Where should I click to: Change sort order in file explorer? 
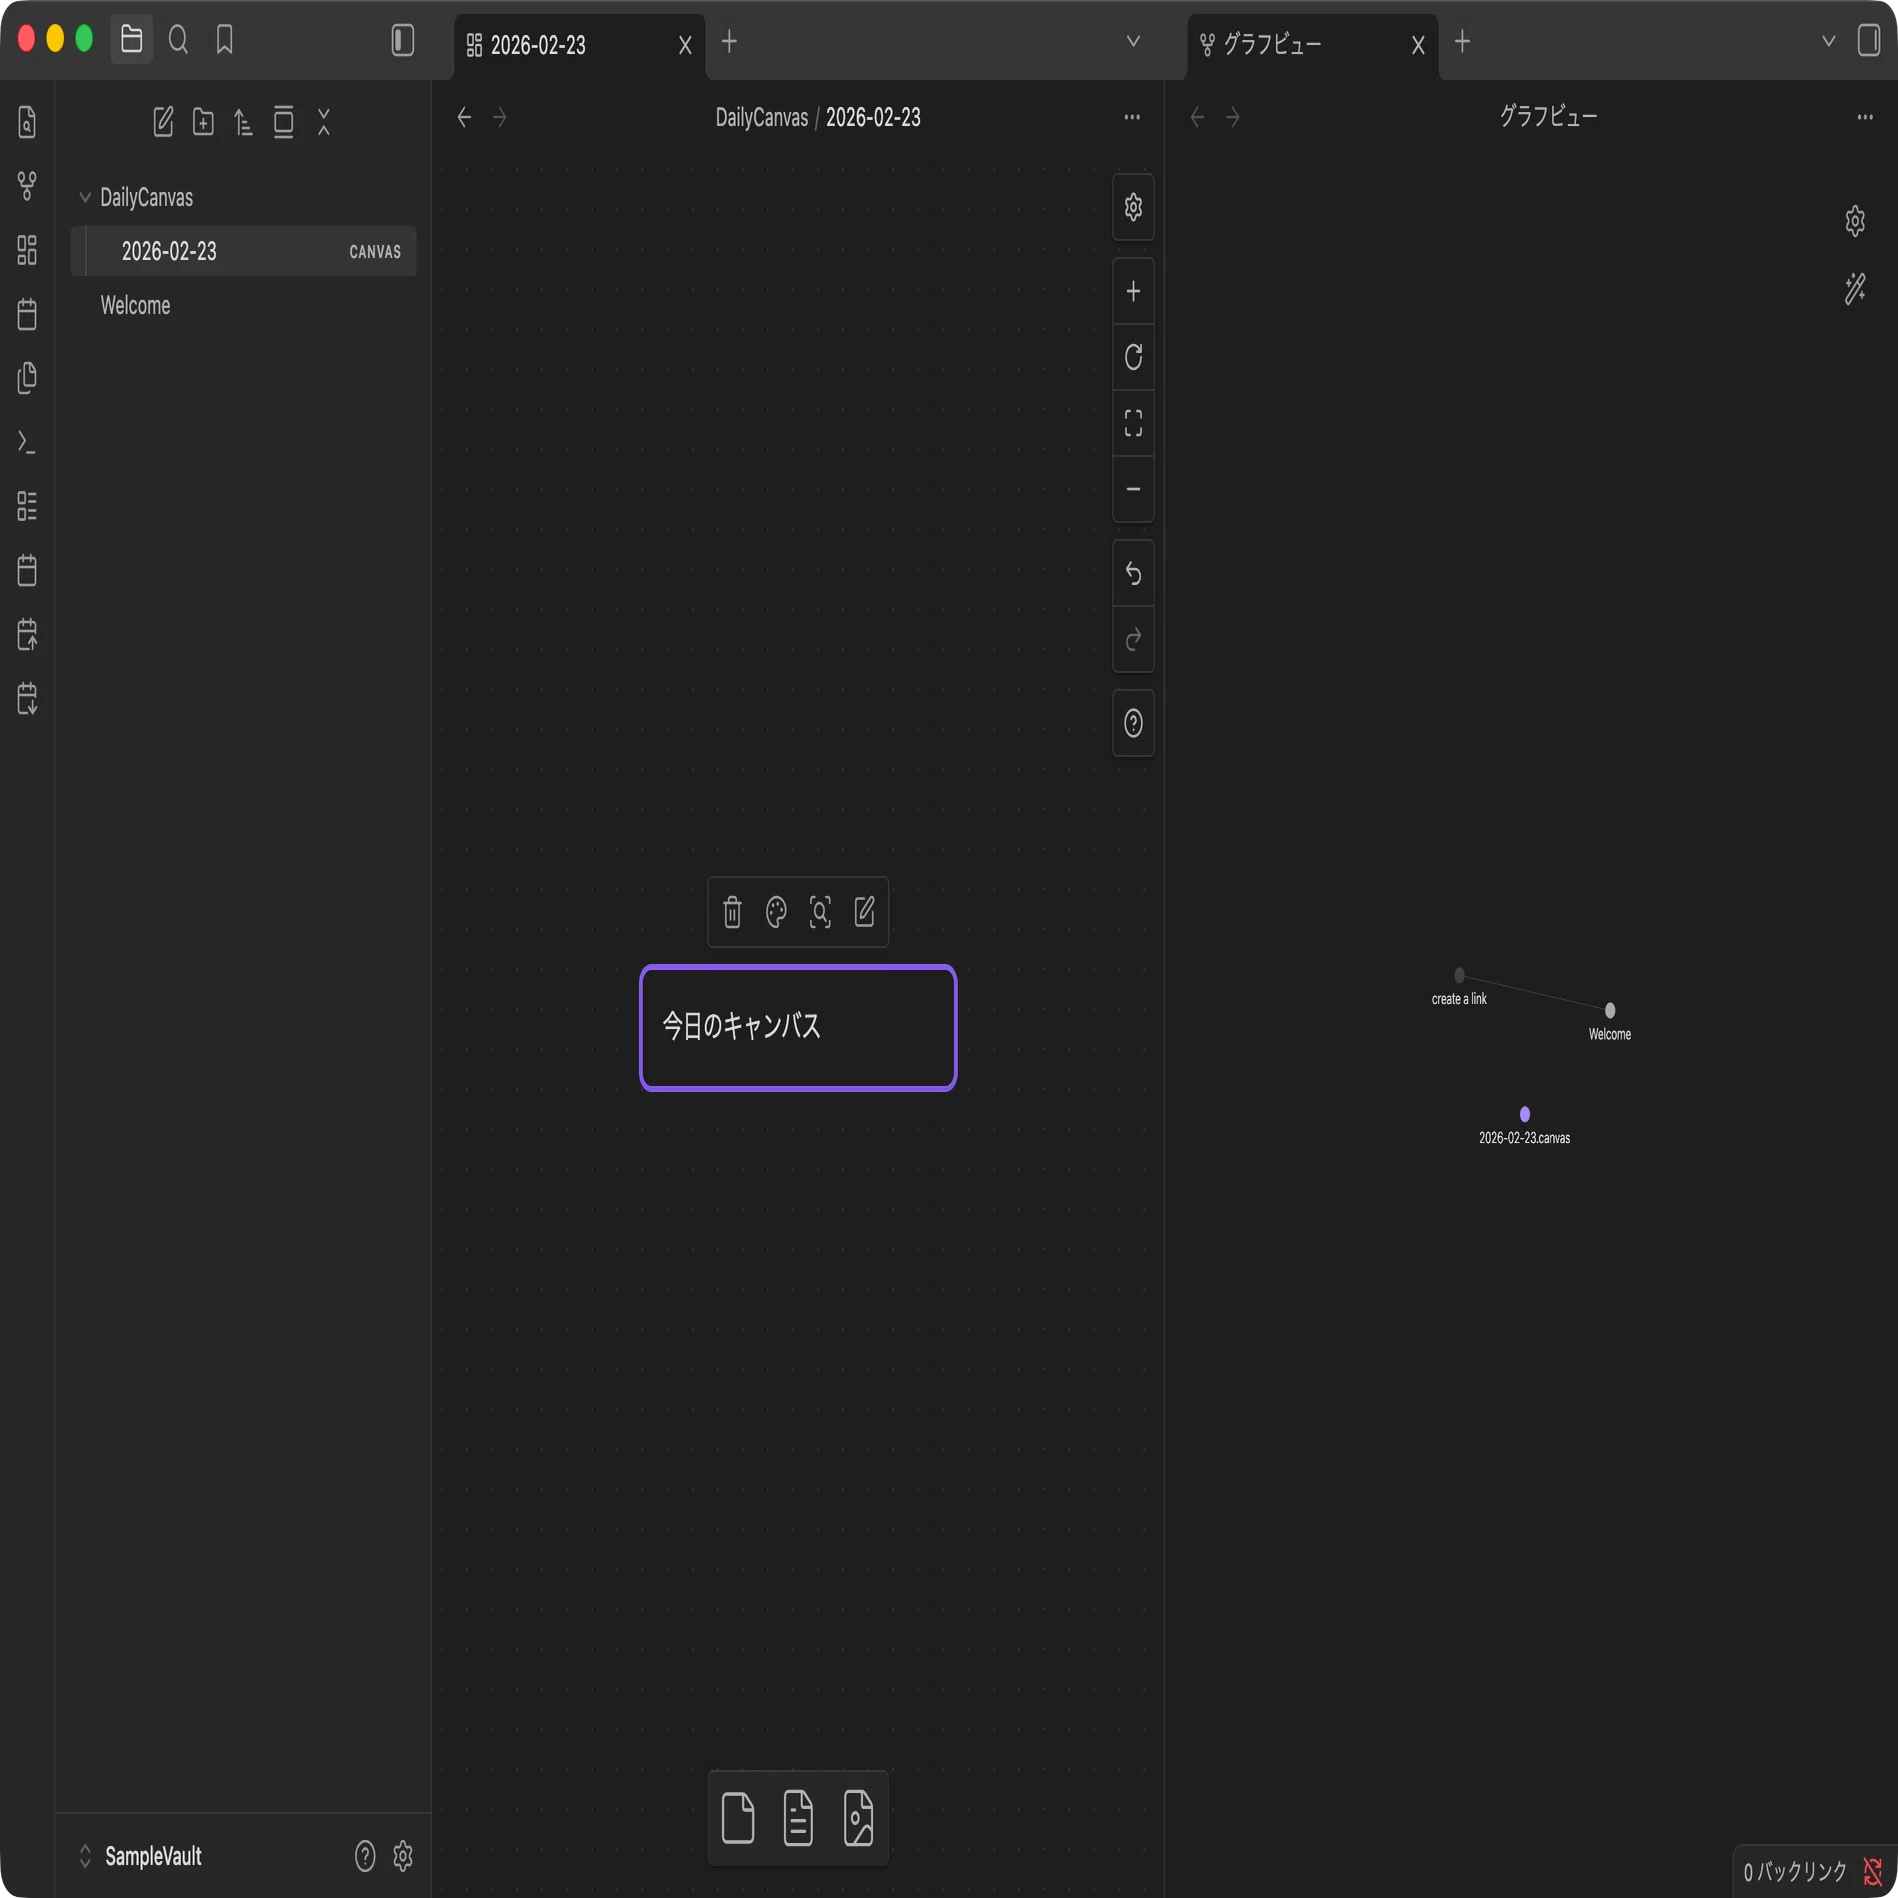click(x=243, y=122)
